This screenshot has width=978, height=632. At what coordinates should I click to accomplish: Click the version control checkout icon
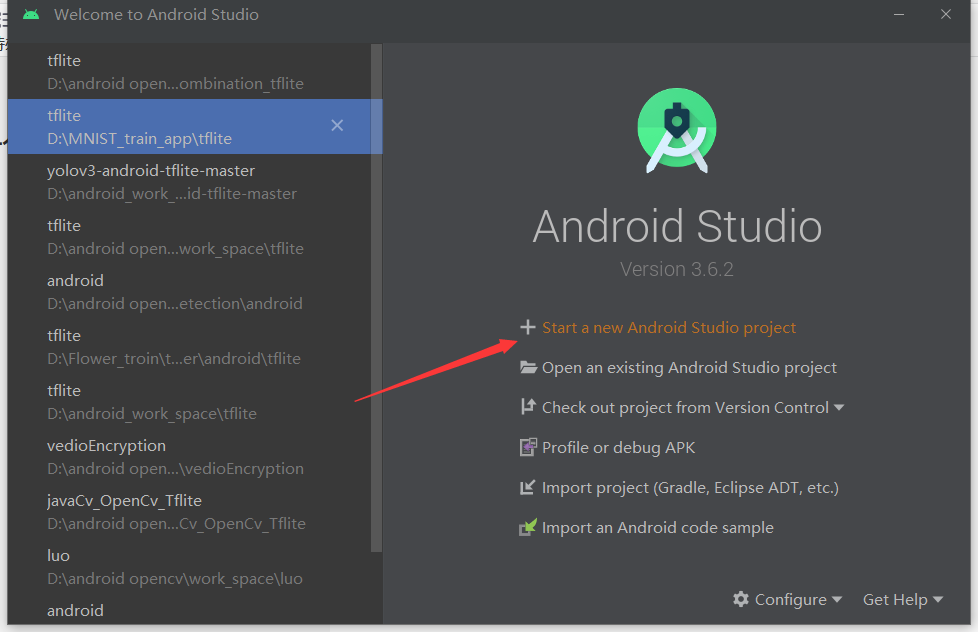[x=528, y=407]
